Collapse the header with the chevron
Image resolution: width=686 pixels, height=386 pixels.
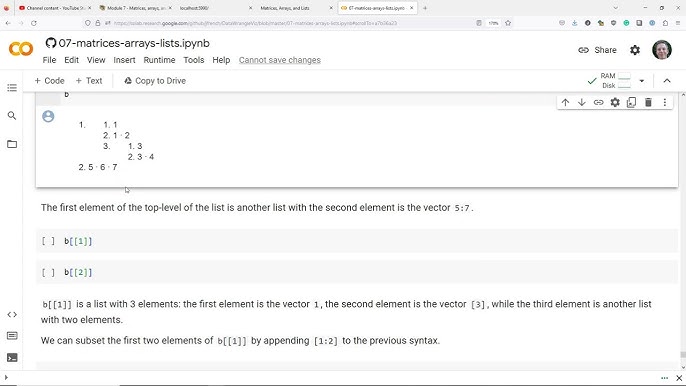click(x=667, y=81)
